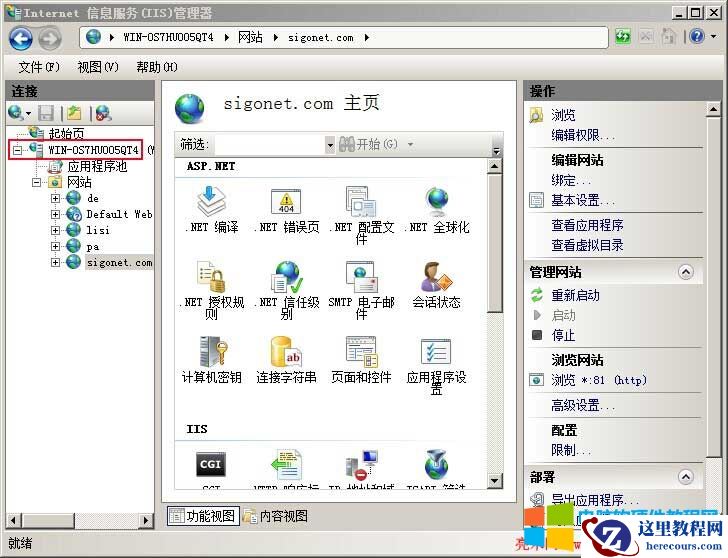Click 浏览 *:81 (http) link
The width and height of the screenshot is (728, 558).
point(599,380)
